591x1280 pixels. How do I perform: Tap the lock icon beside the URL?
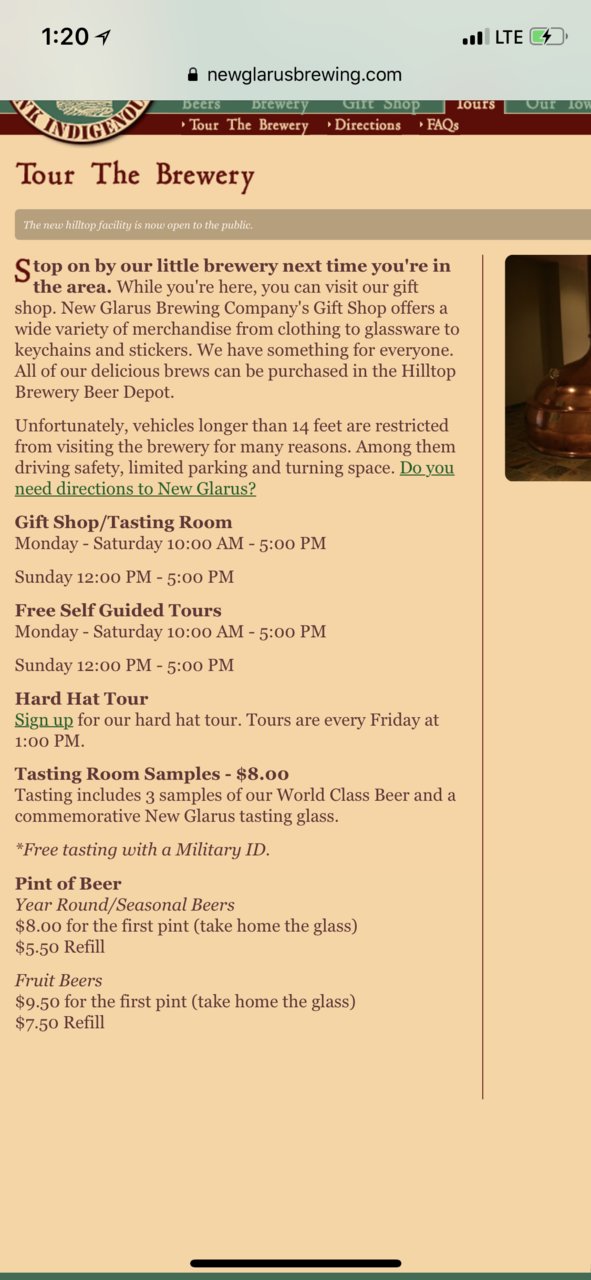[193, 75]
